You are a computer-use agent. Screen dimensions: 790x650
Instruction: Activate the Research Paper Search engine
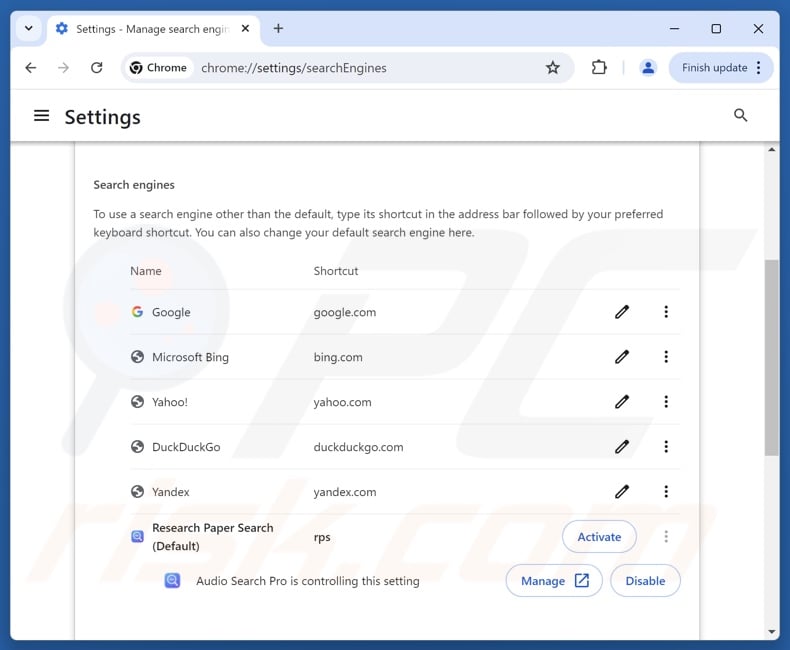pos(599,537)
